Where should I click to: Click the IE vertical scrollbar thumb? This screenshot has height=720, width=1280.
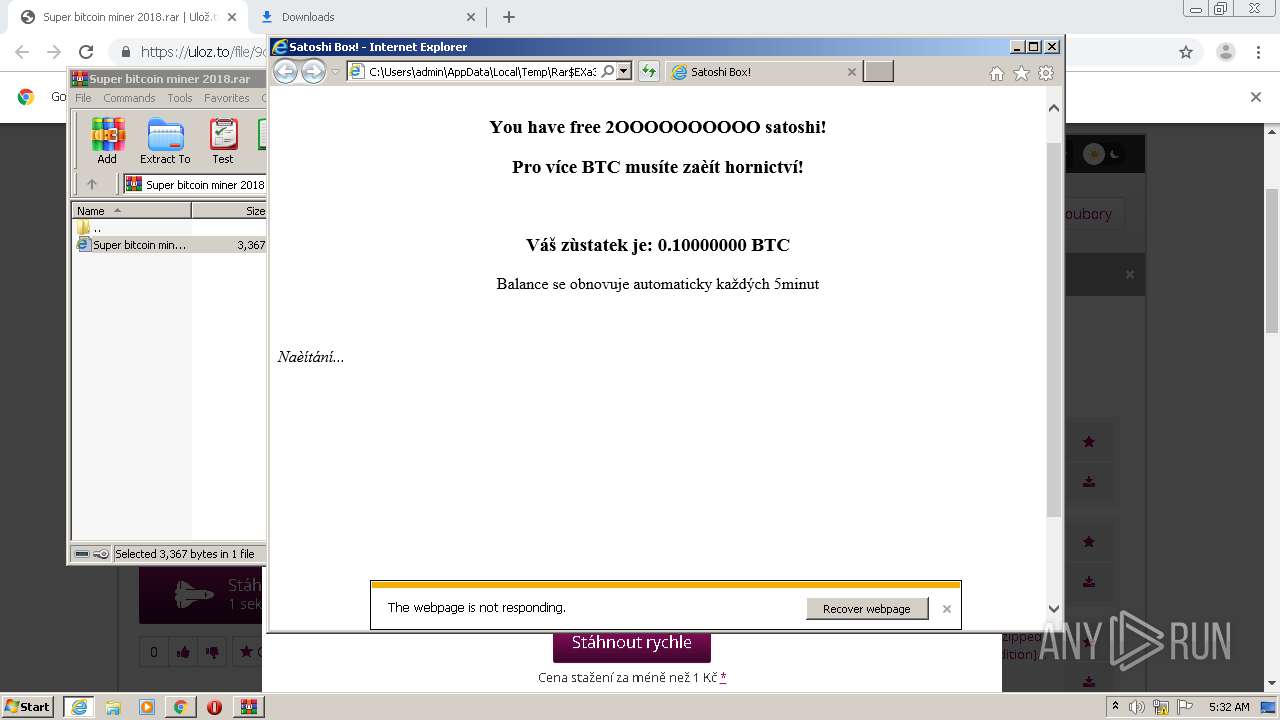point(1054,330)
